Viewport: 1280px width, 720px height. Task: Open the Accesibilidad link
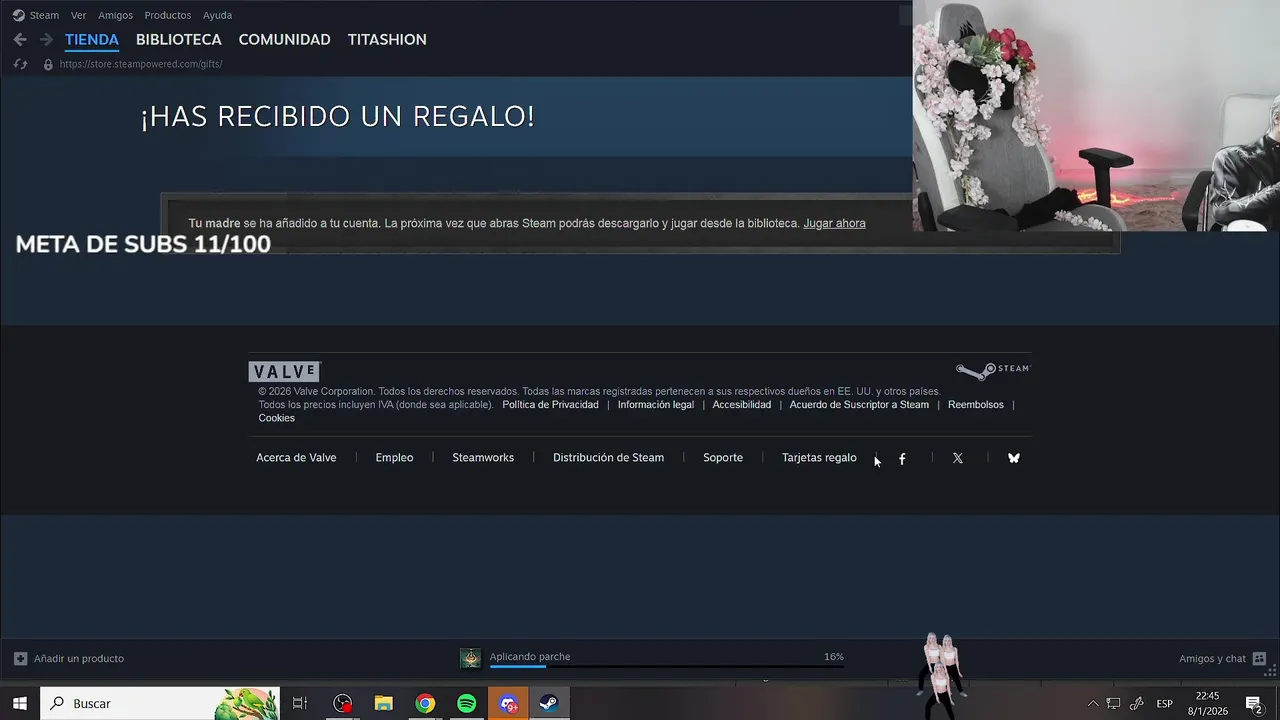coord(742,405)
